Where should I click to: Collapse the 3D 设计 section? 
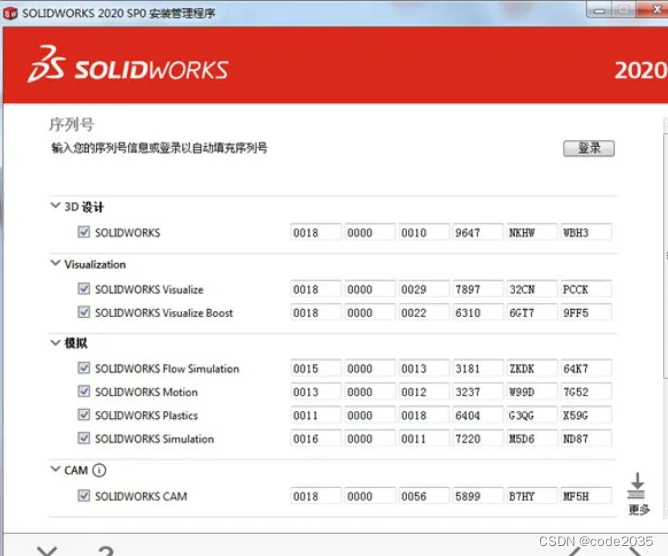click(x=55, y=206)
